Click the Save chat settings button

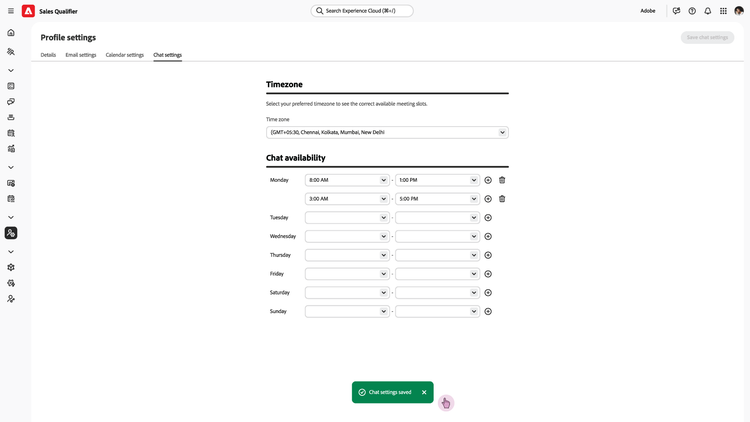707,37
